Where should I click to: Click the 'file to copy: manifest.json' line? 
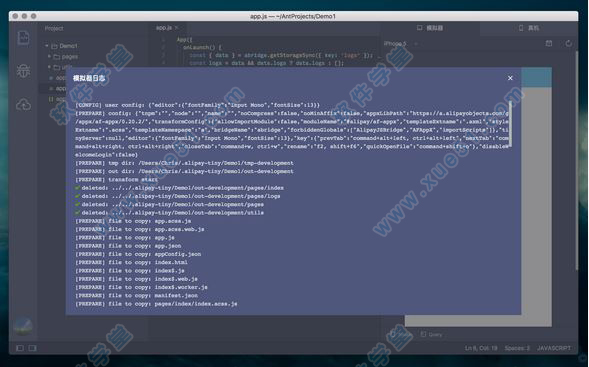[x=136, y=295]
